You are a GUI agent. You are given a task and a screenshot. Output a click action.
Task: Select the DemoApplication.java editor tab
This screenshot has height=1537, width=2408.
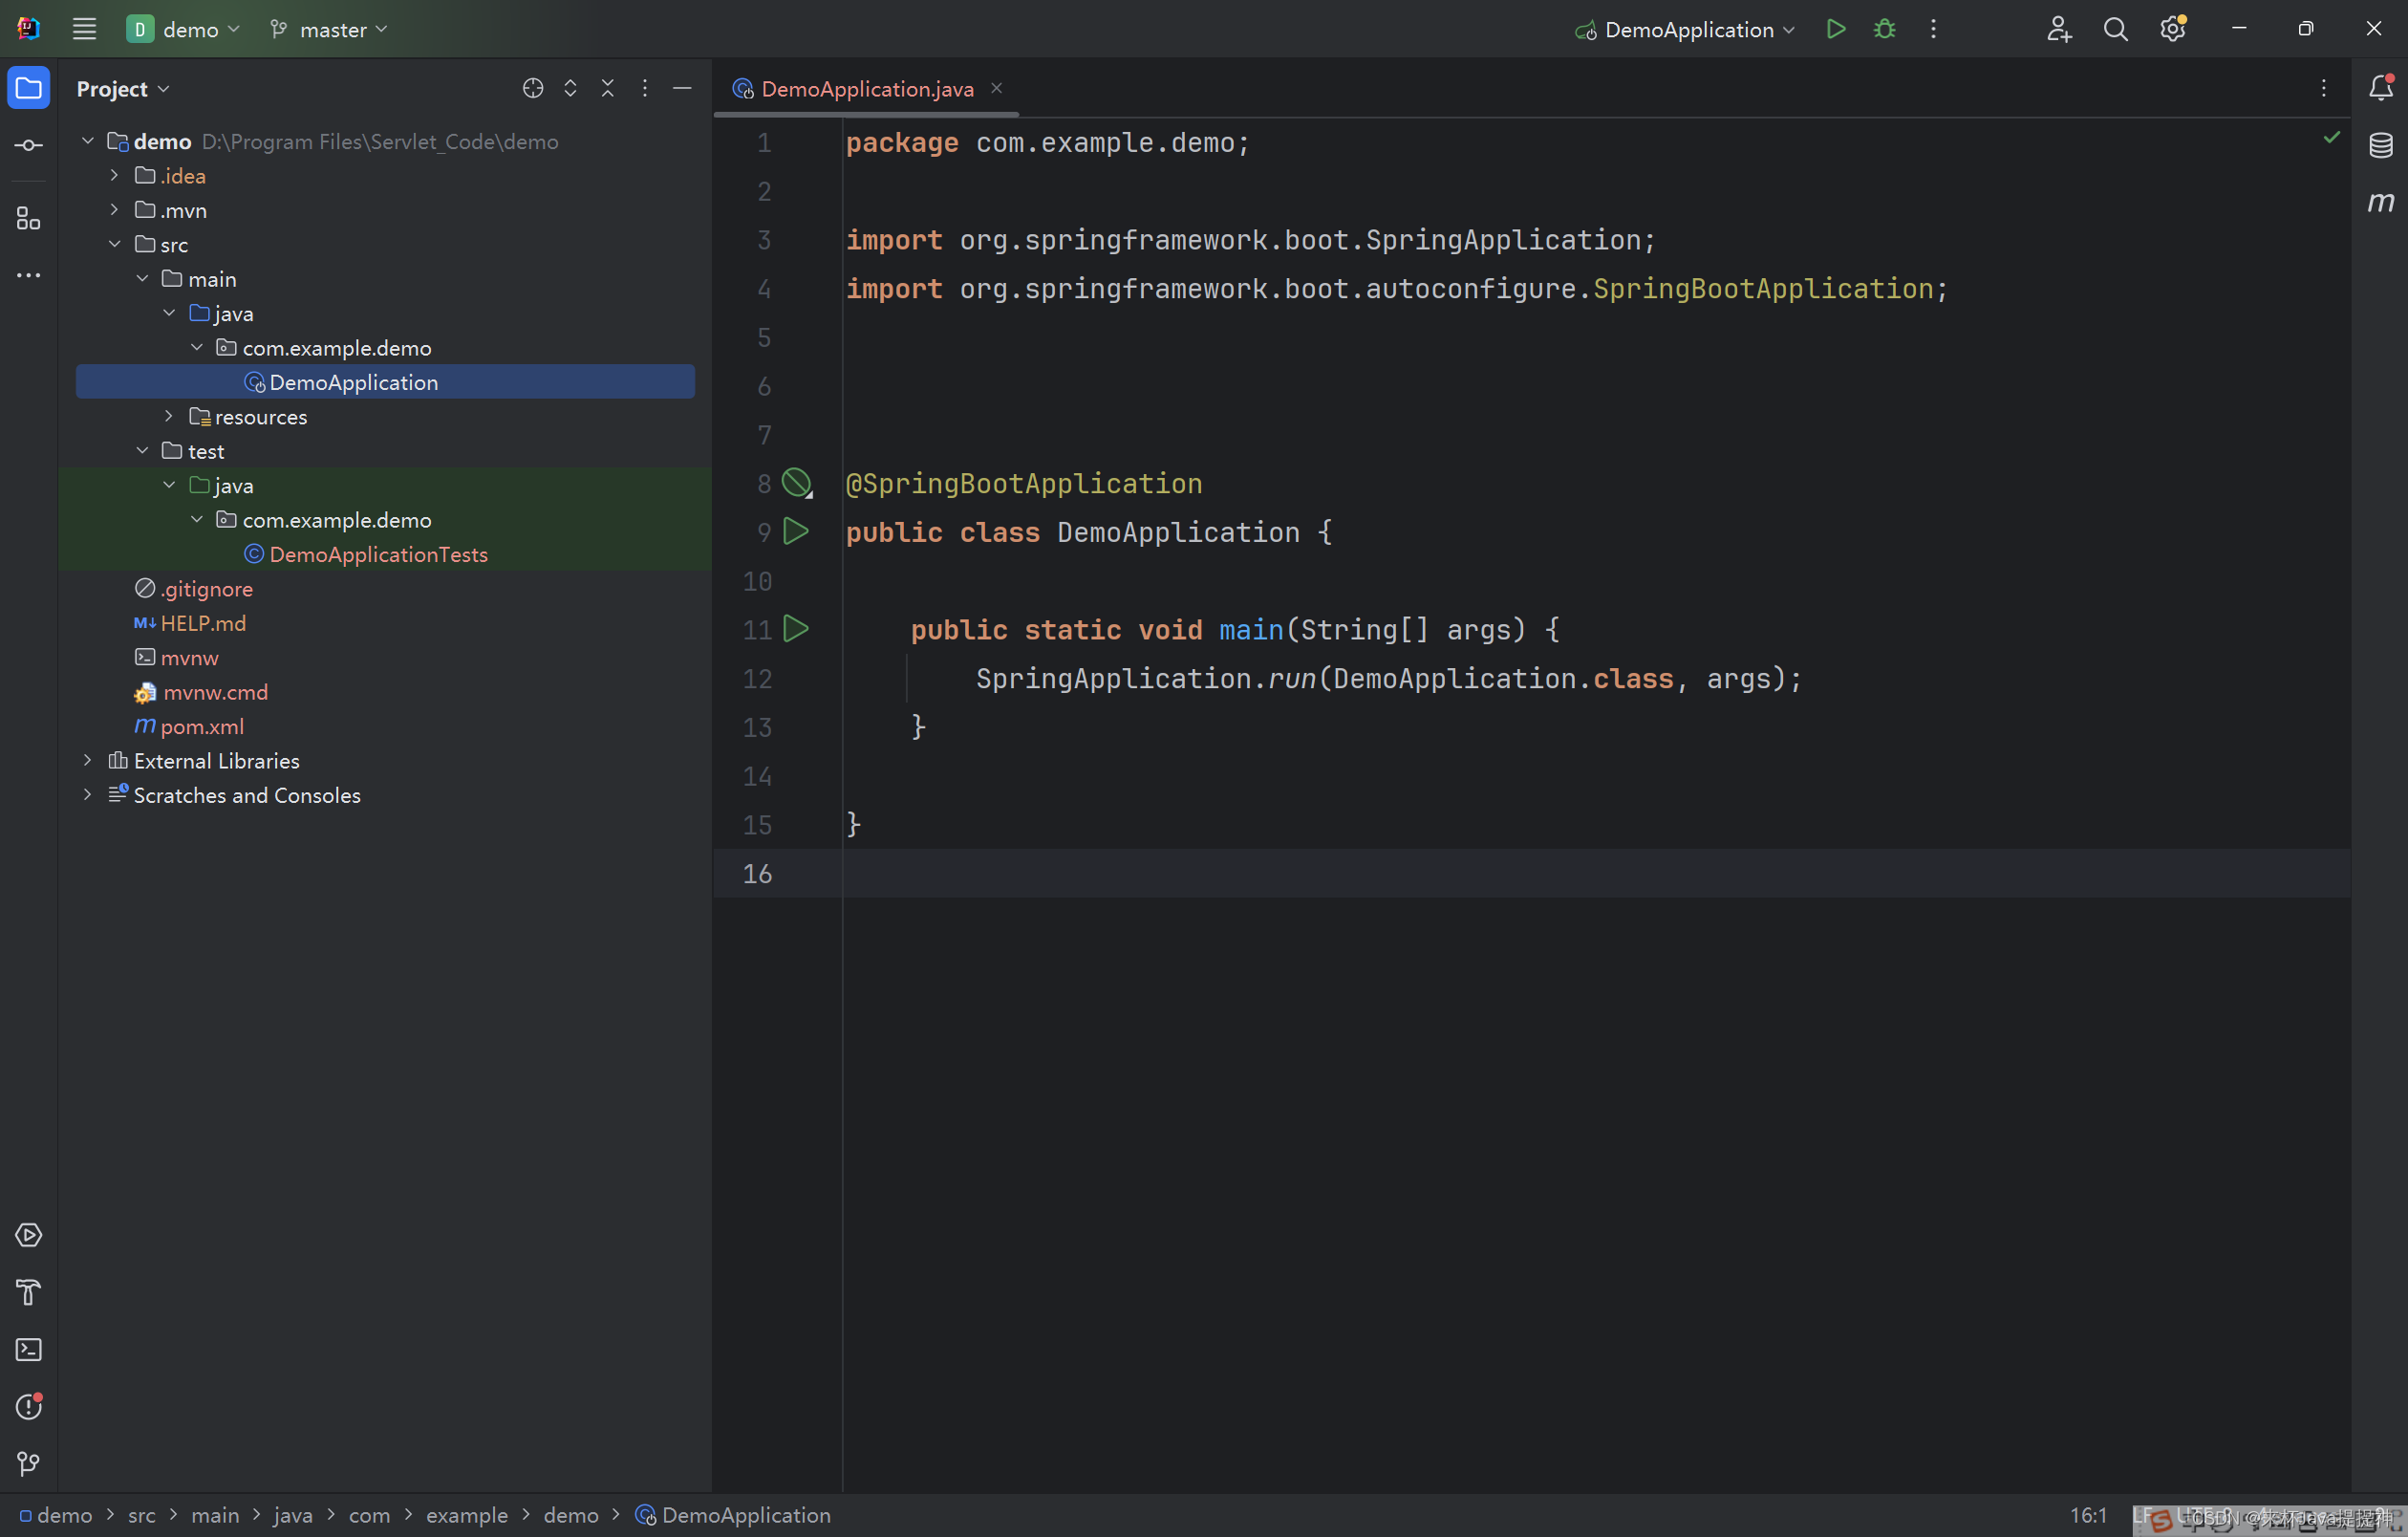866,89
